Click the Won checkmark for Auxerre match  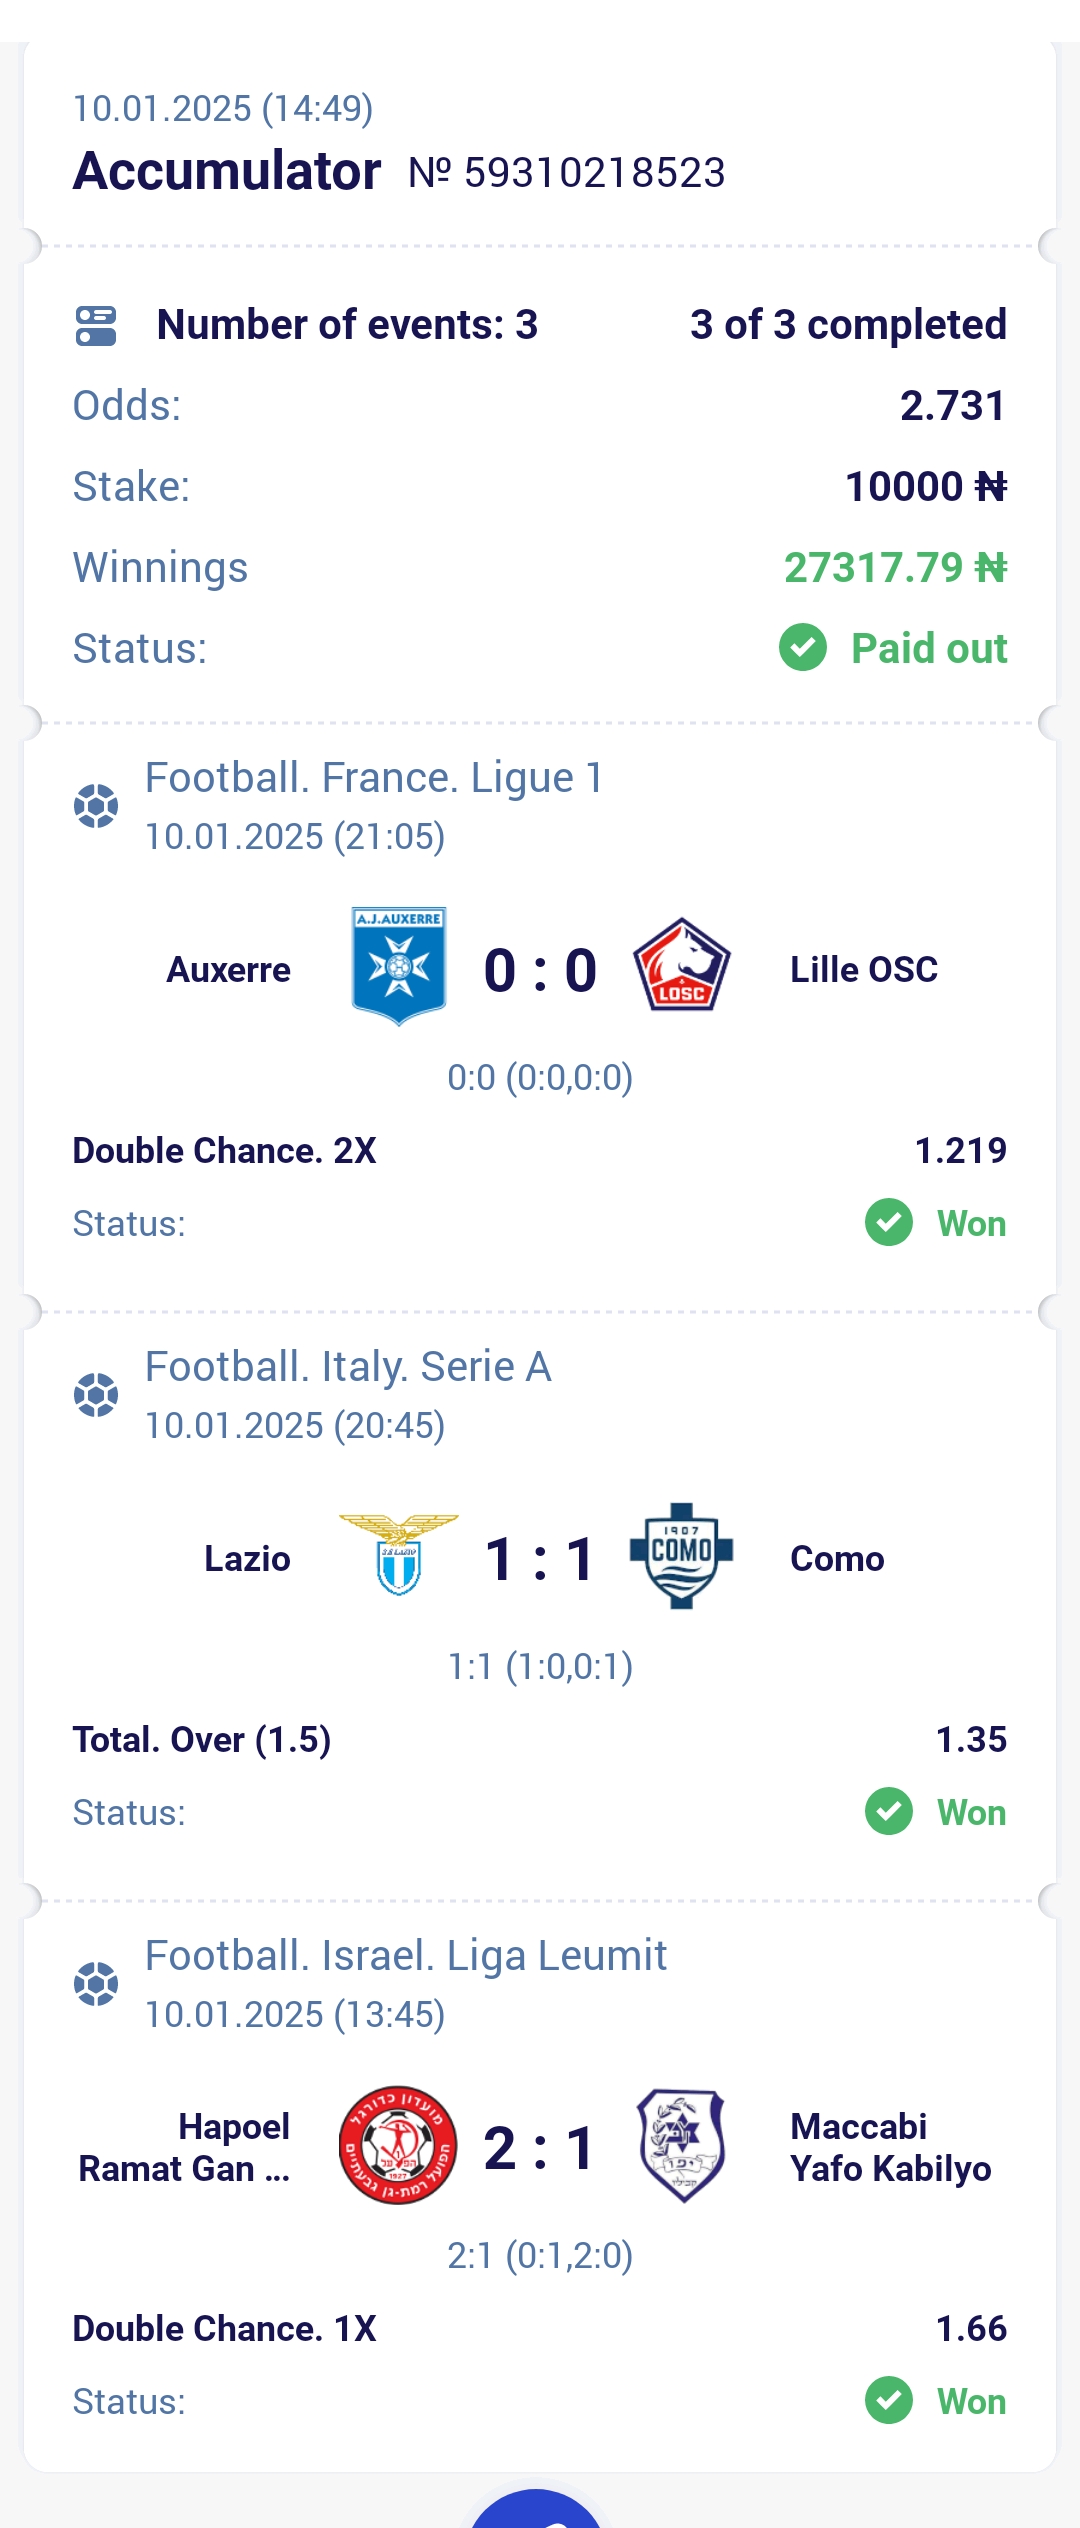(889, 1222)
